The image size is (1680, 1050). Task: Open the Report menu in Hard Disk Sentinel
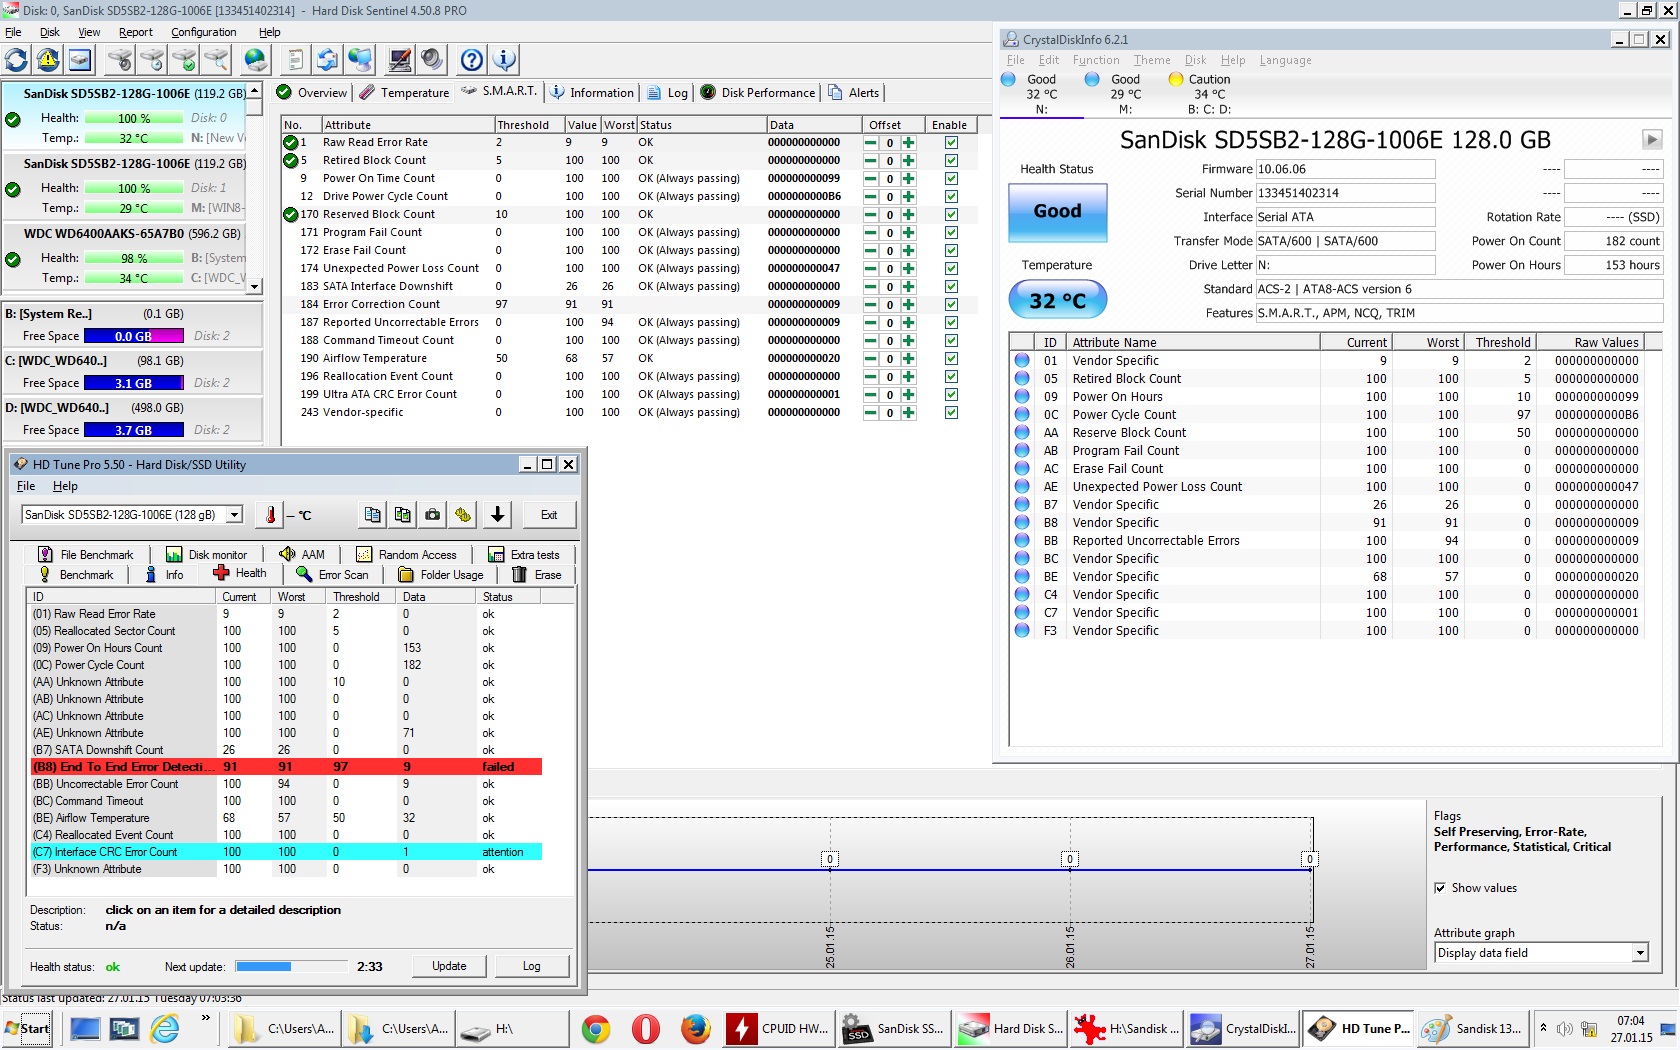136,32
